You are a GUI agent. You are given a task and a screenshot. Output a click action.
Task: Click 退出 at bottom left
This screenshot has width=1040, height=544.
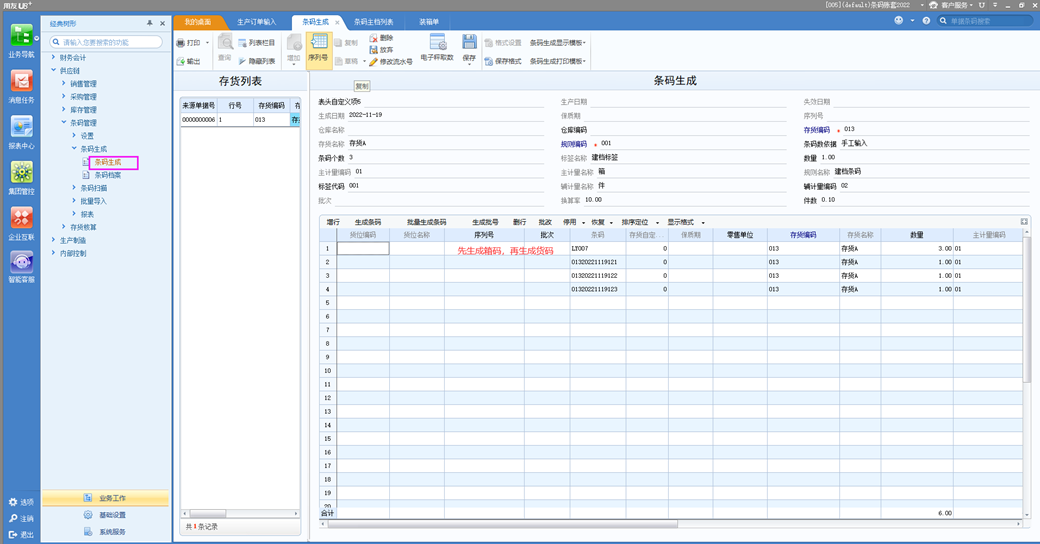coord(21,535)
